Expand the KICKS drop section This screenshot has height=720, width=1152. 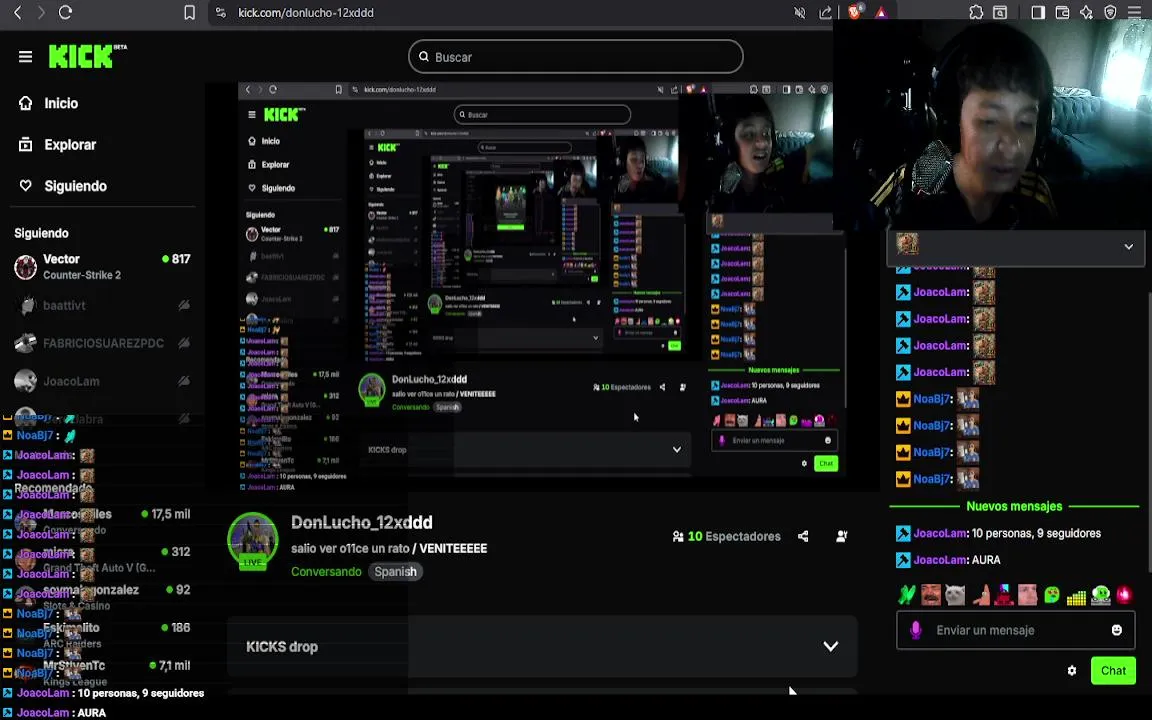(542, 647)
